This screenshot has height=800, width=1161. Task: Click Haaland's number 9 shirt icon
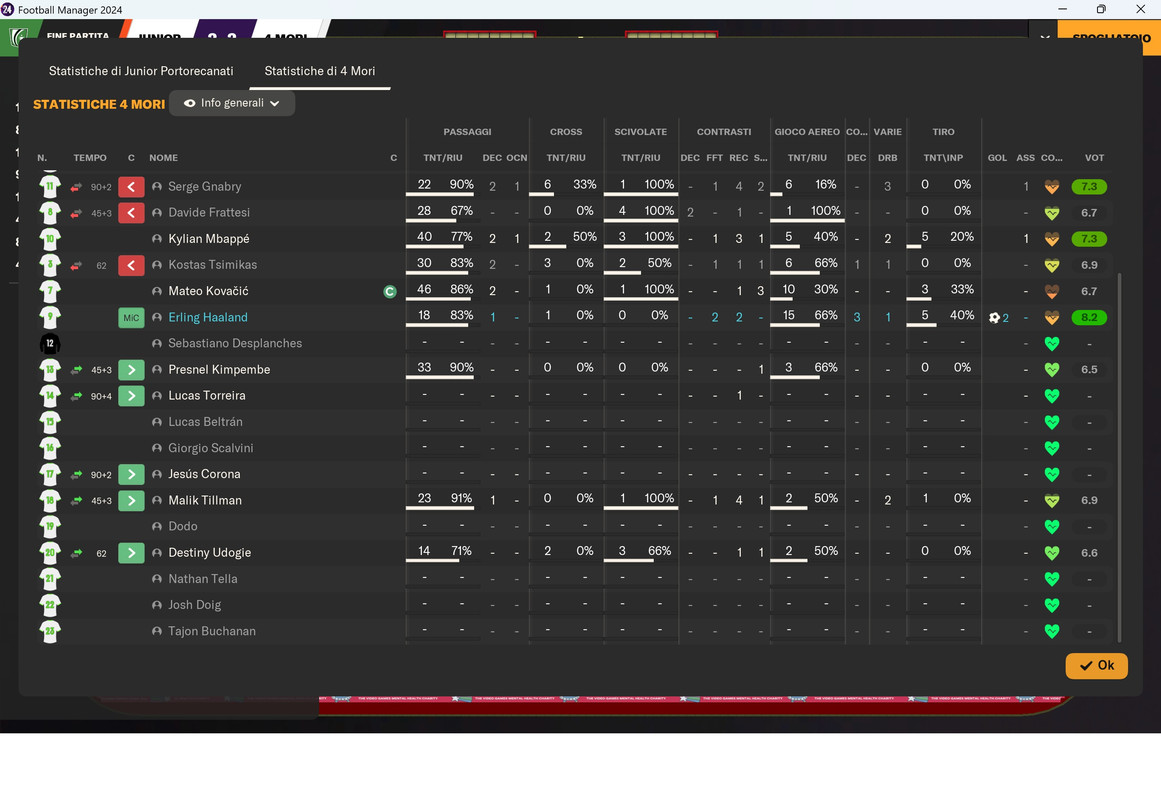50,318
